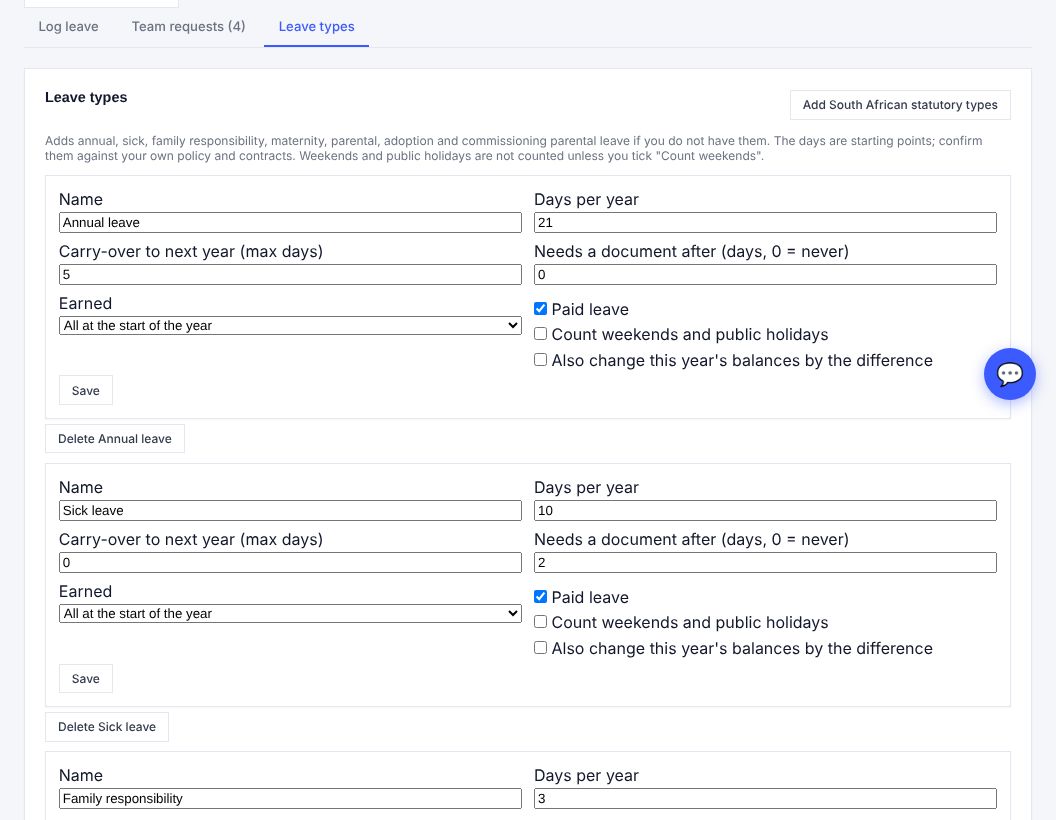Tick balance difference checkbox for Sick leave
This screenshot has height=820, width=1056.
pos(540,648)
